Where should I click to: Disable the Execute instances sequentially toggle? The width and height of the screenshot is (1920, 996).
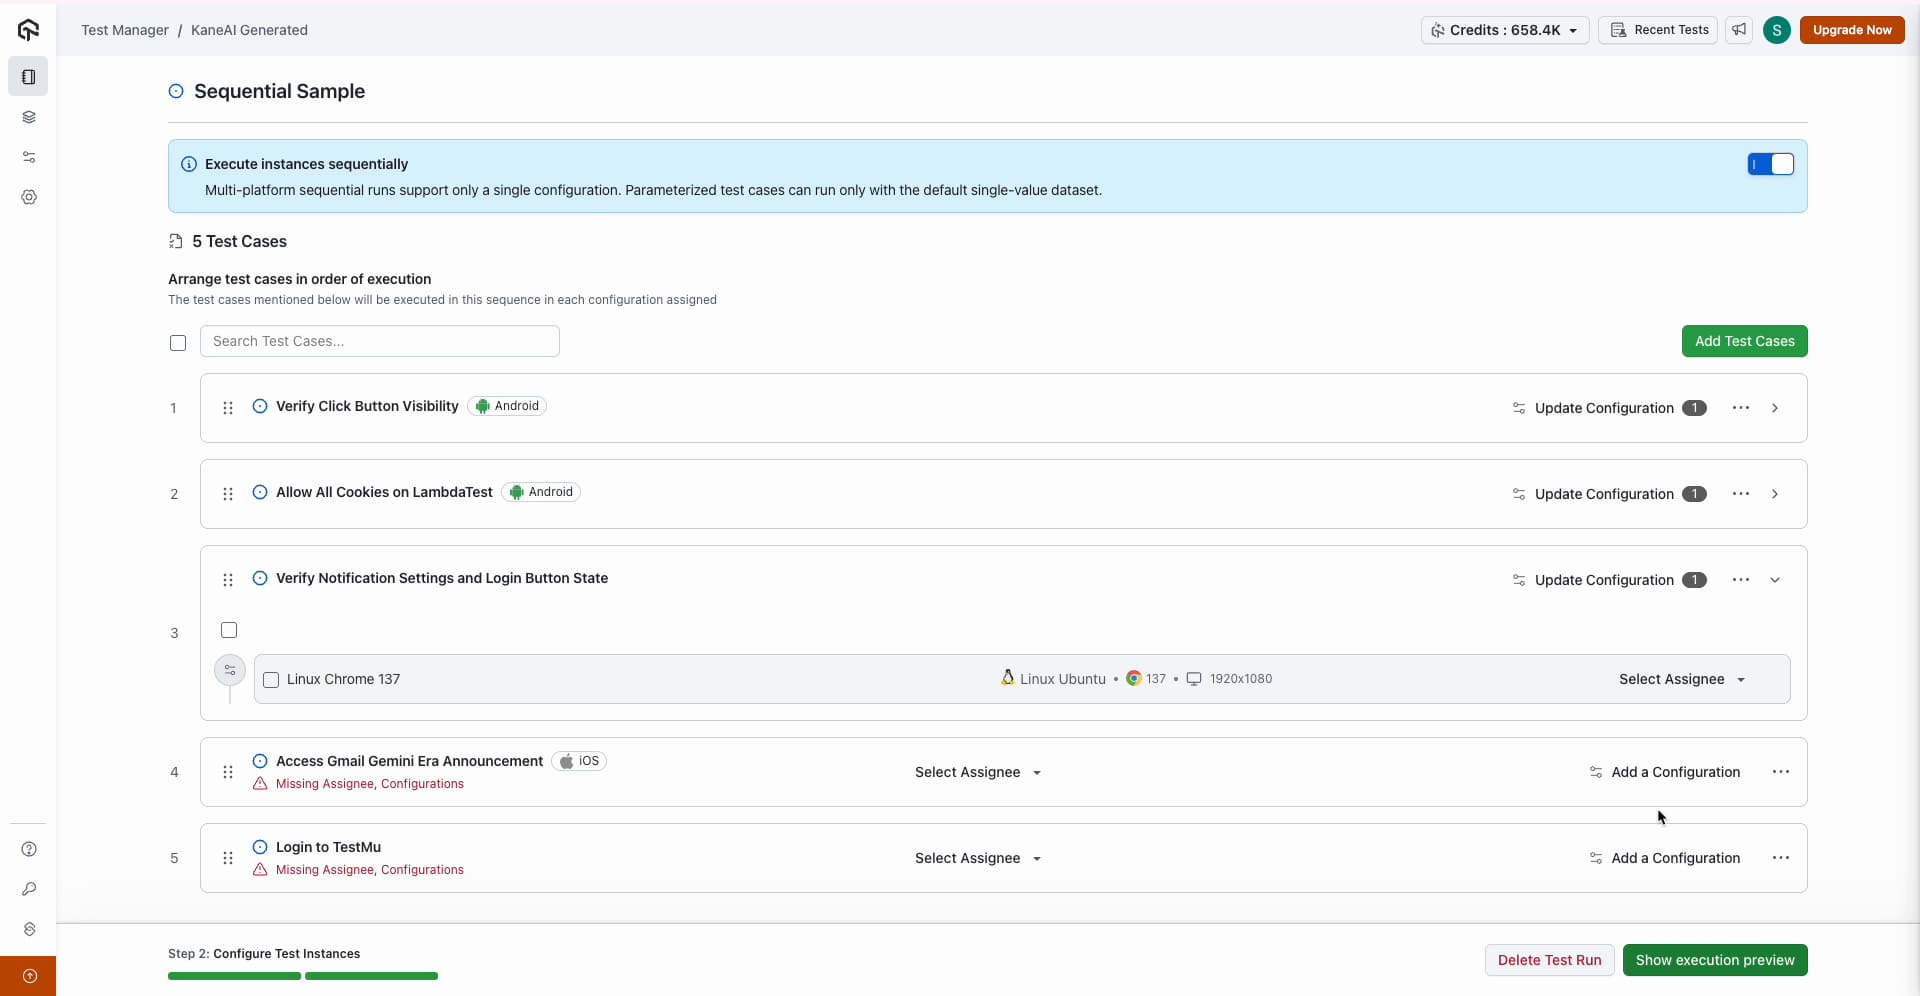1771,164
